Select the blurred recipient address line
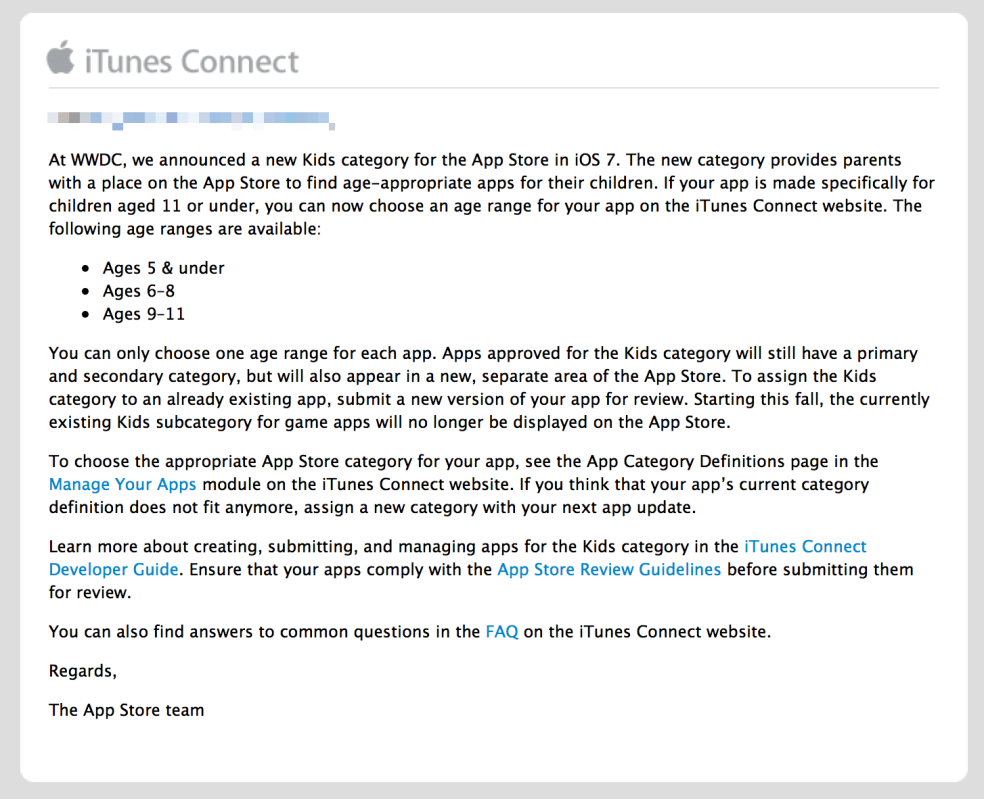The image size is (984, 799). click(190, 120)
